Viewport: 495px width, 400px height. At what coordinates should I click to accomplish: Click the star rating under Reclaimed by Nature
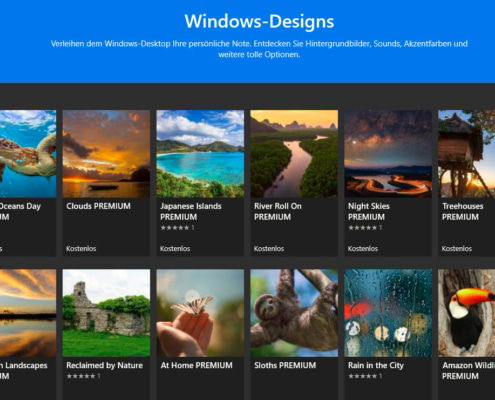pyautogui.click(x=83, y=376)
